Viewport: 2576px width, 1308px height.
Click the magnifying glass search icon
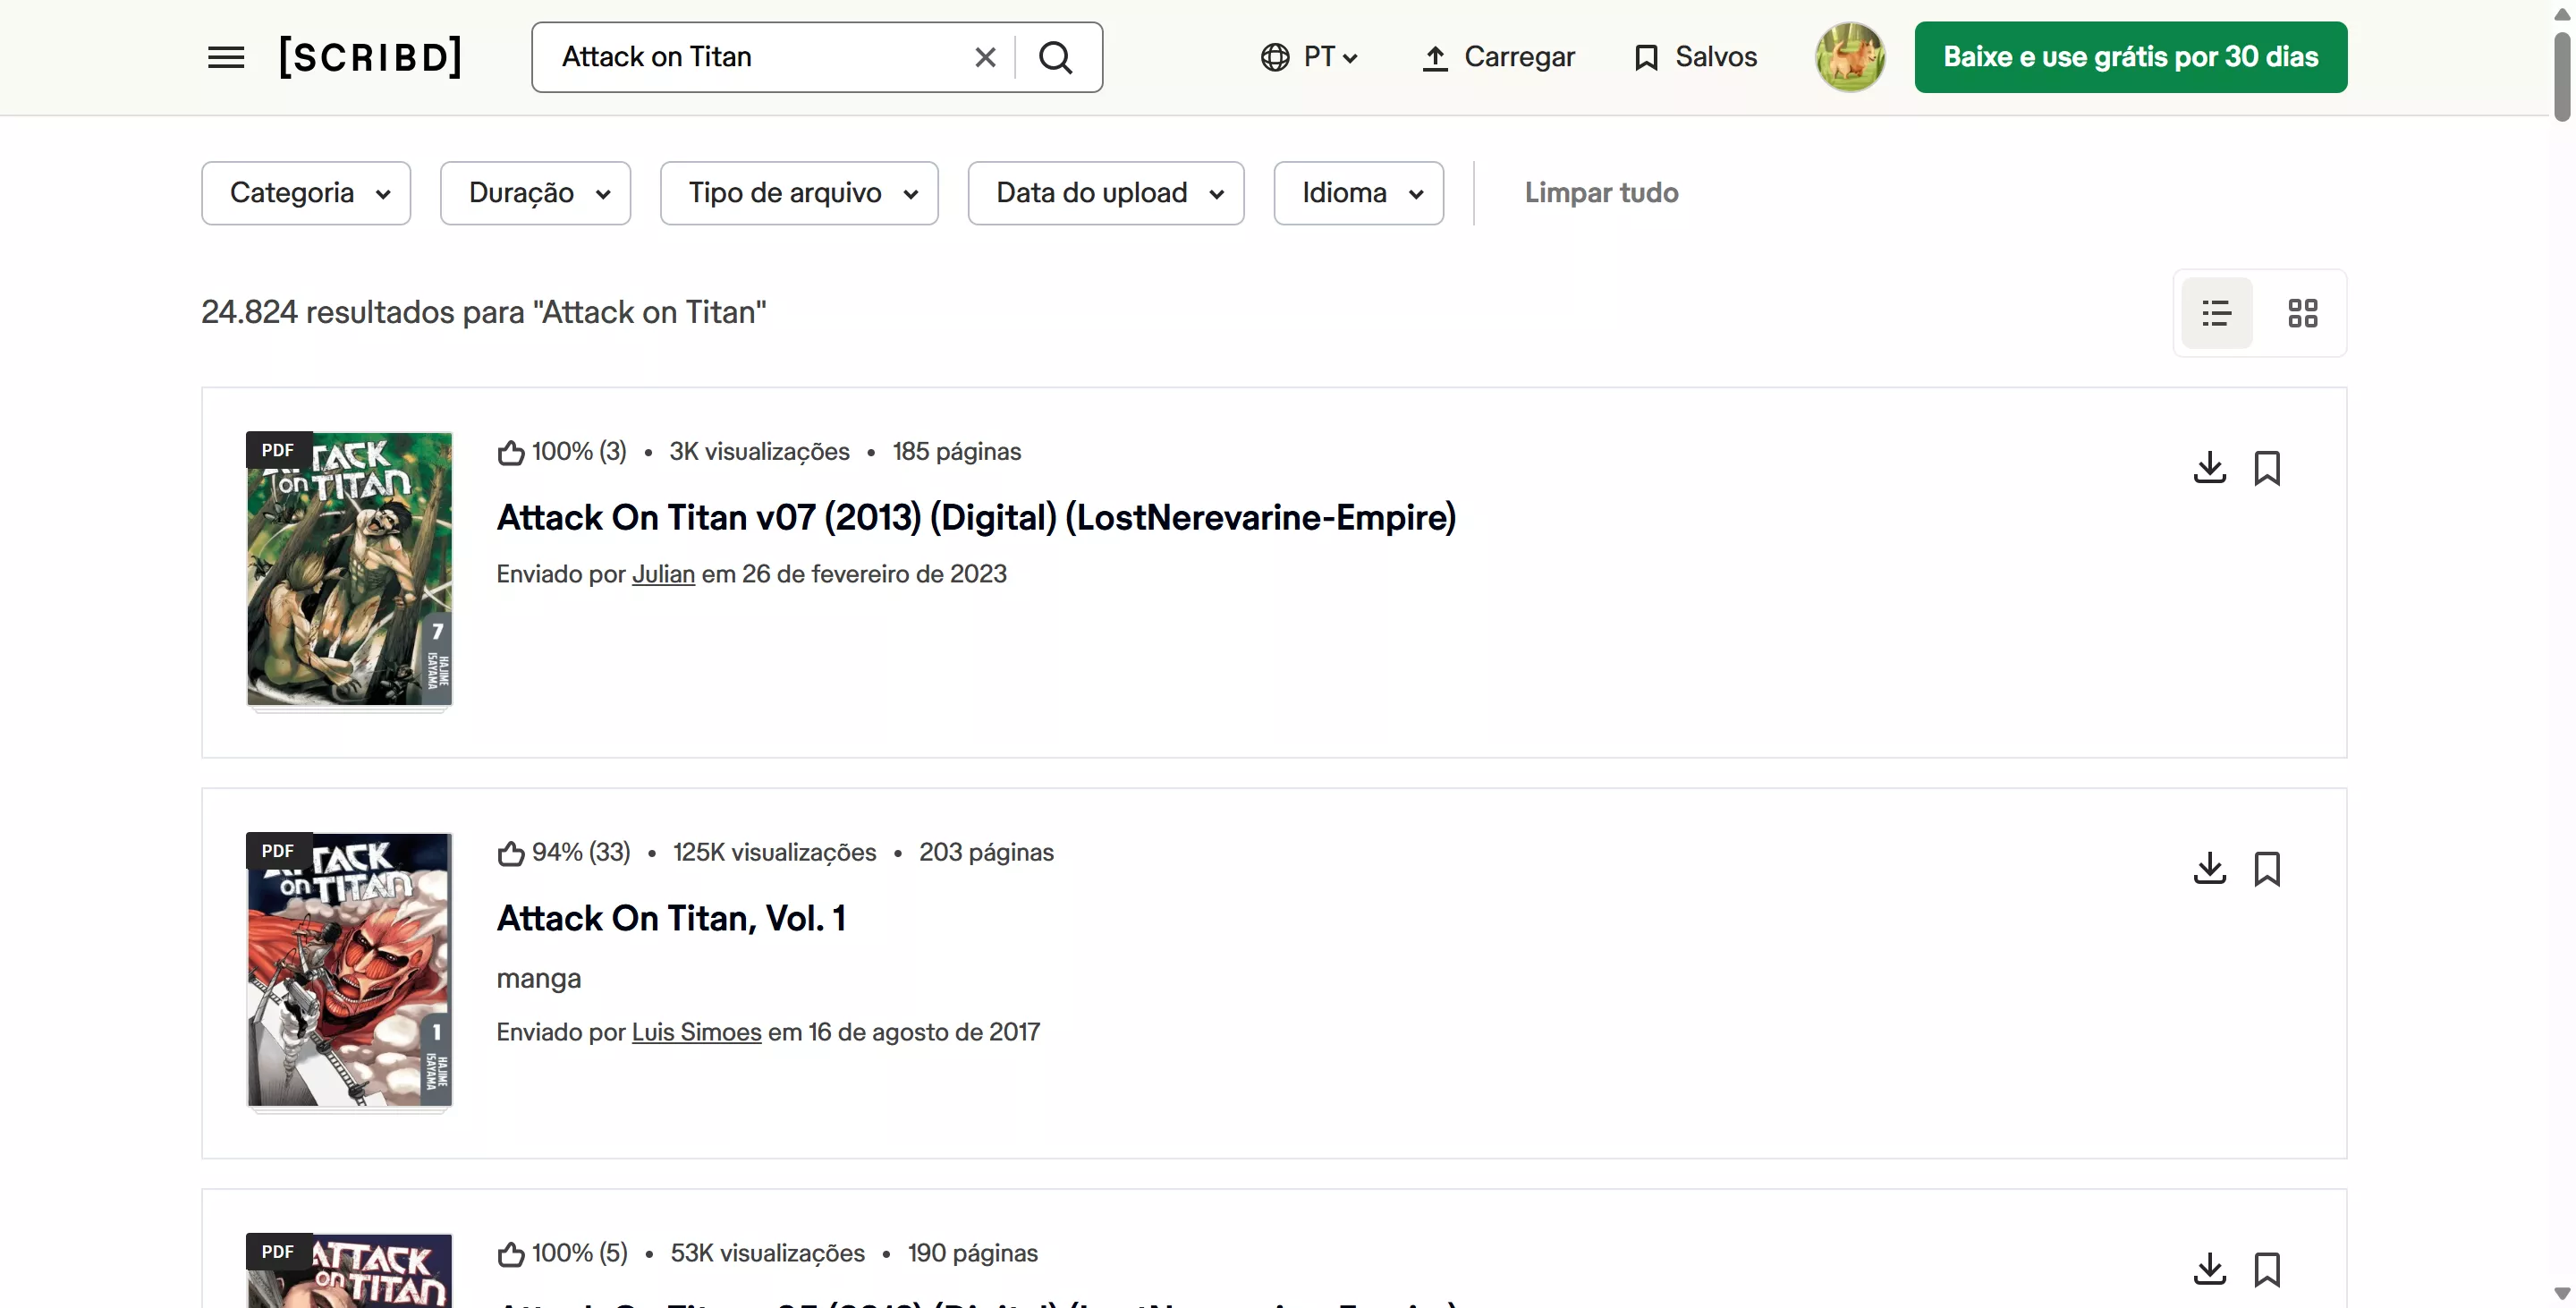pyautogui.click(x=1056, y=57)
